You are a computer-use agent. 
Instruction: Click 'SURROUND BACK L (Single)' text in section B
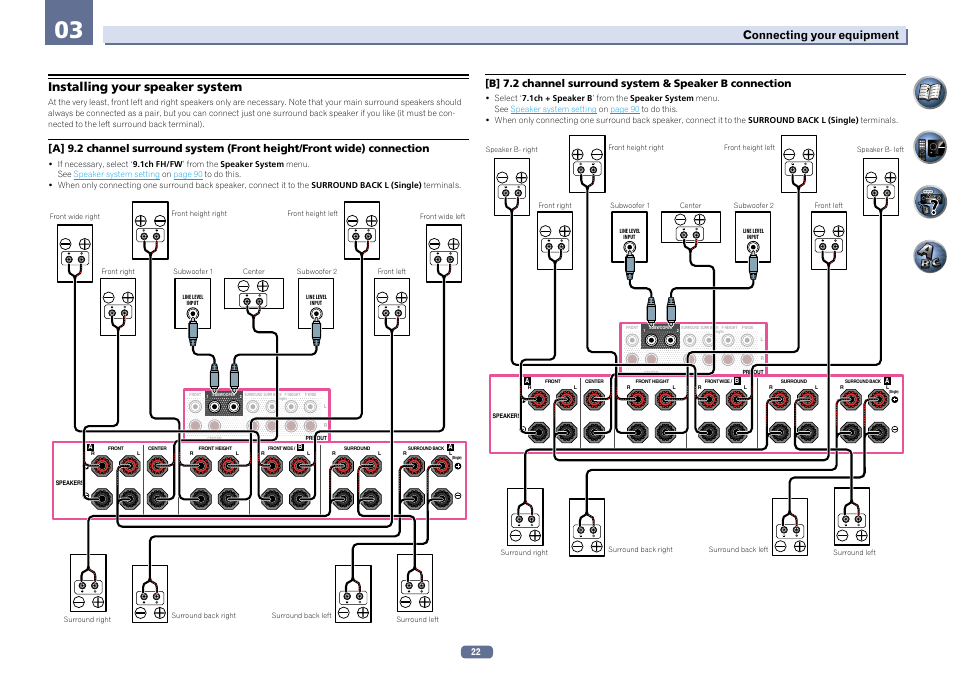pyautogui.click(x=803, y=121)
